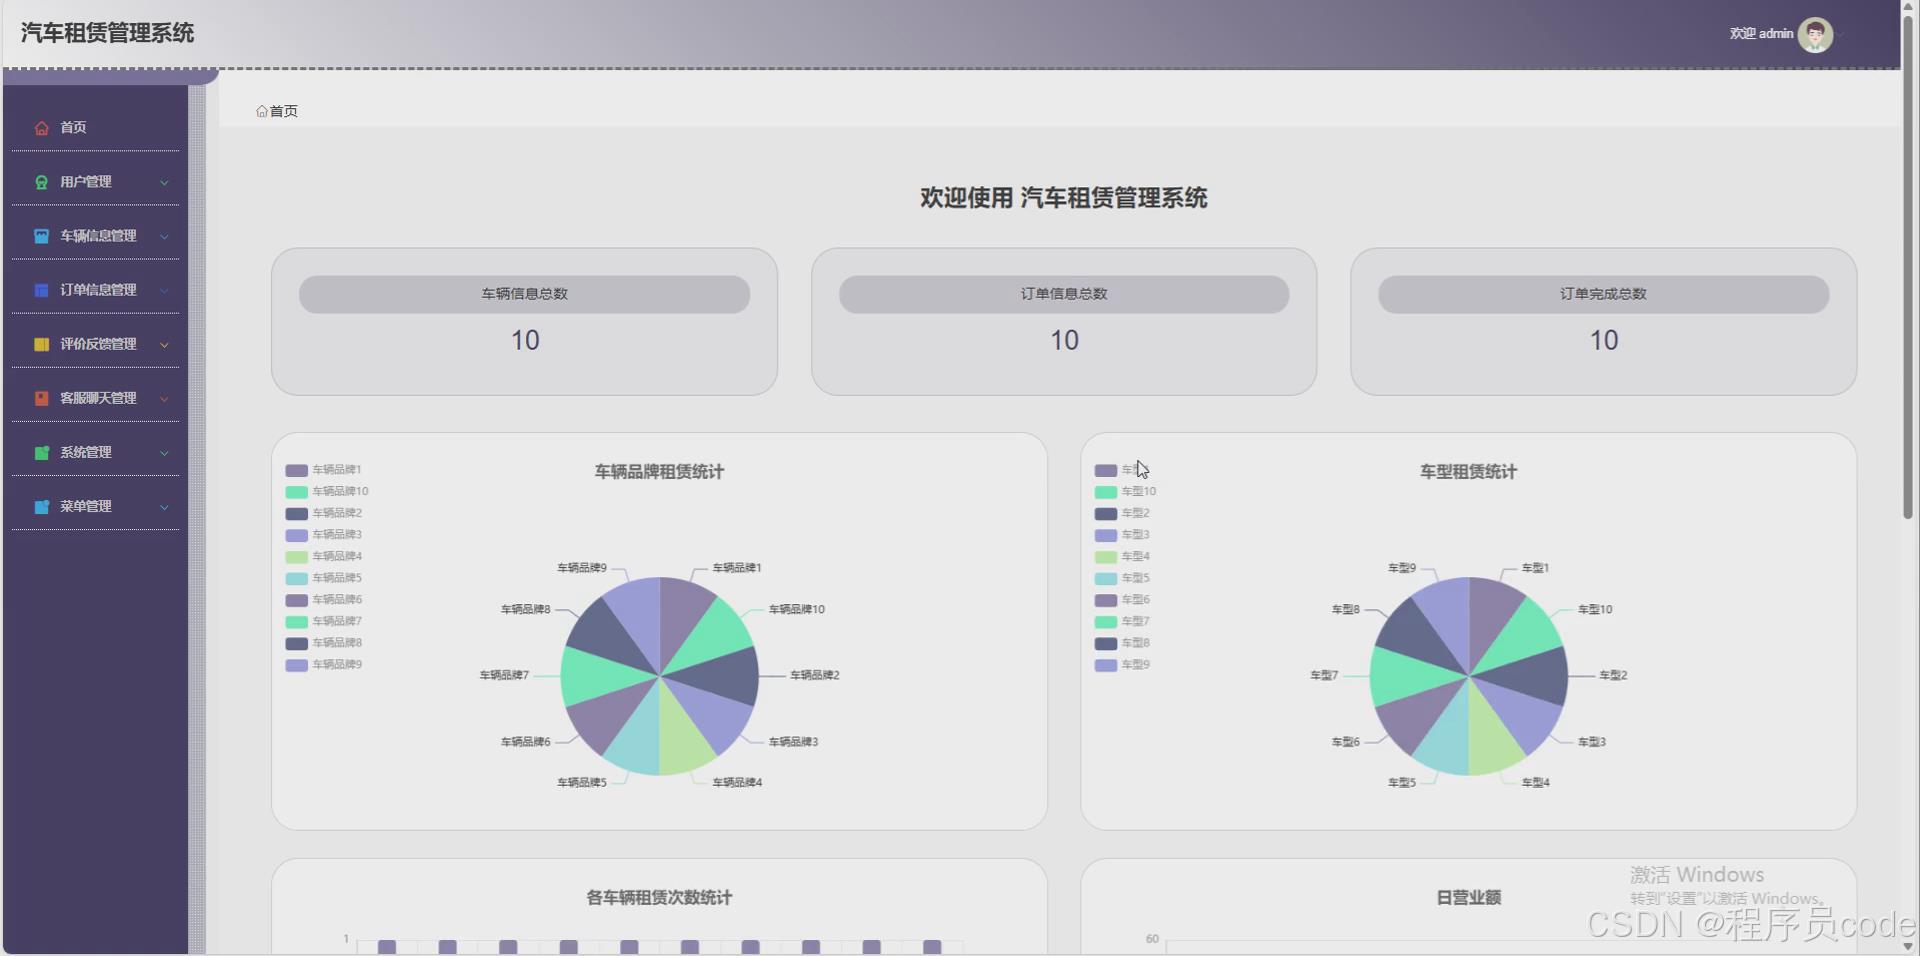Click the 欢迎 admin user label
The image size is (1920, 956).
pos(1761,34)
